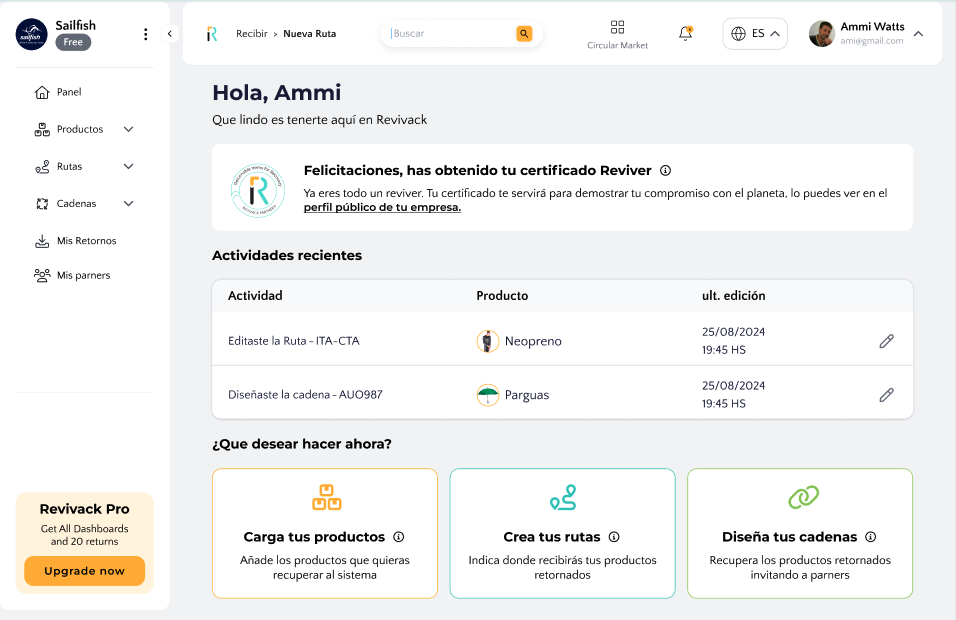Select the Diseña tus cadenas card
The image size is (956, 620).
[x=799, y=533]
